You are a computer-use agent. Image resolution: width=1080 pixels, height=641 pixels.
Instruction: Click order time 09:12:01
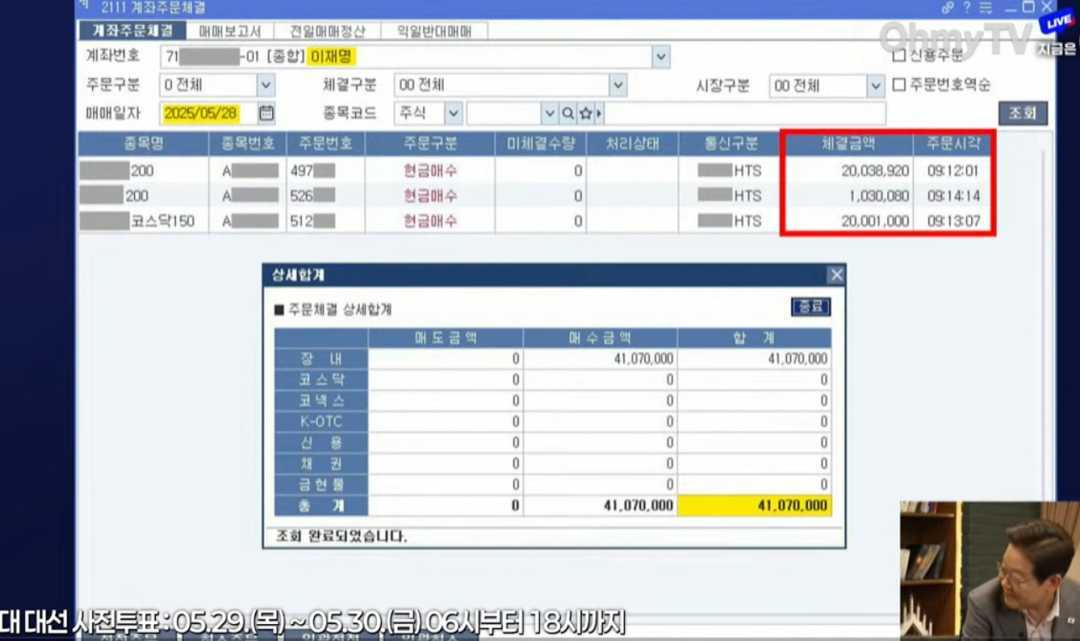click(953, 171)
